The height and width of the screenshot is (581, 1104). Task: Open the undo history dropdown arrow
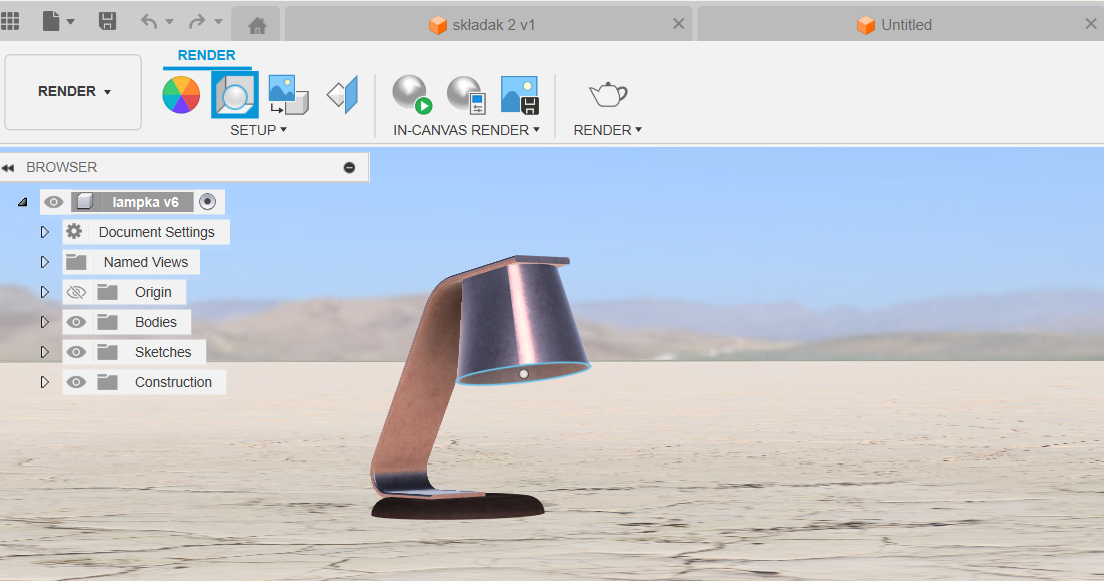(169, 22)
